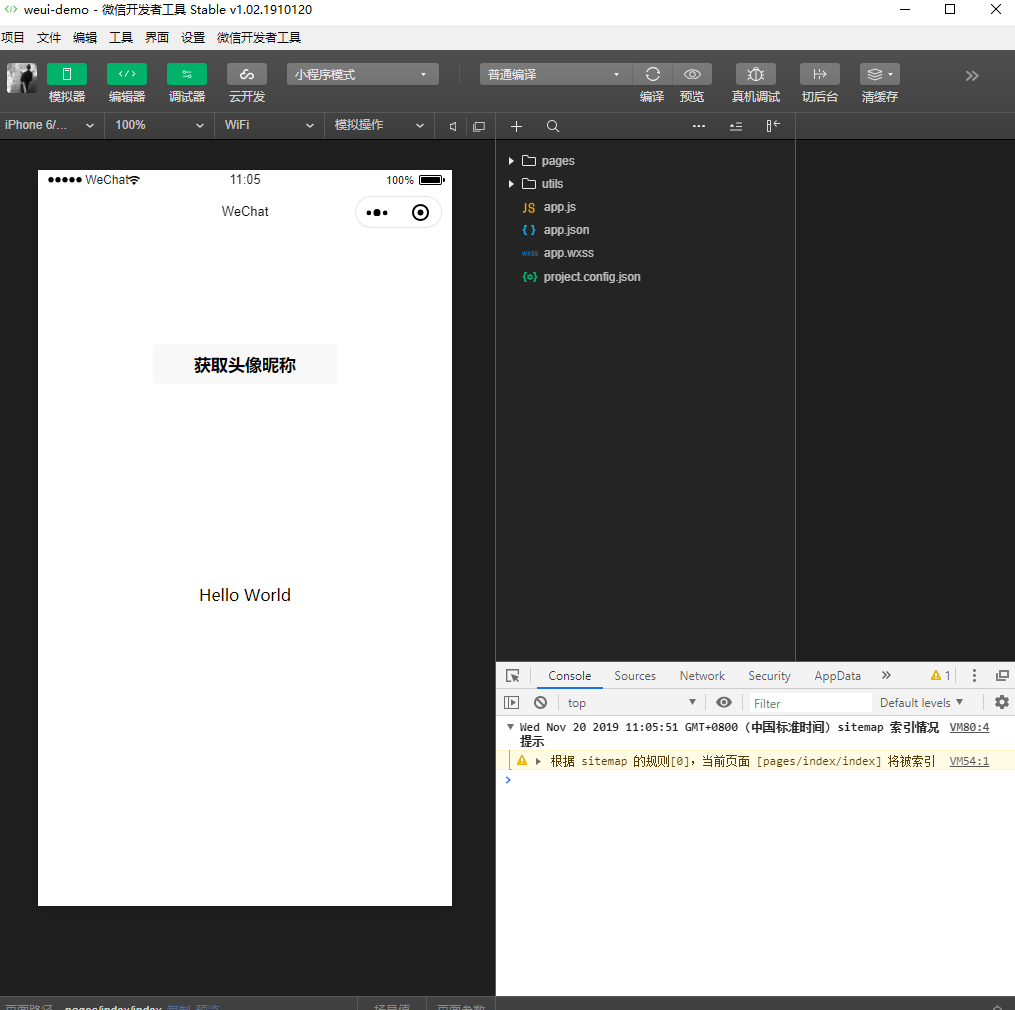Screen dimensions: 1015x1010
Task: Collapse the sitemap log group triangle
Action: (x=510, y=727)
